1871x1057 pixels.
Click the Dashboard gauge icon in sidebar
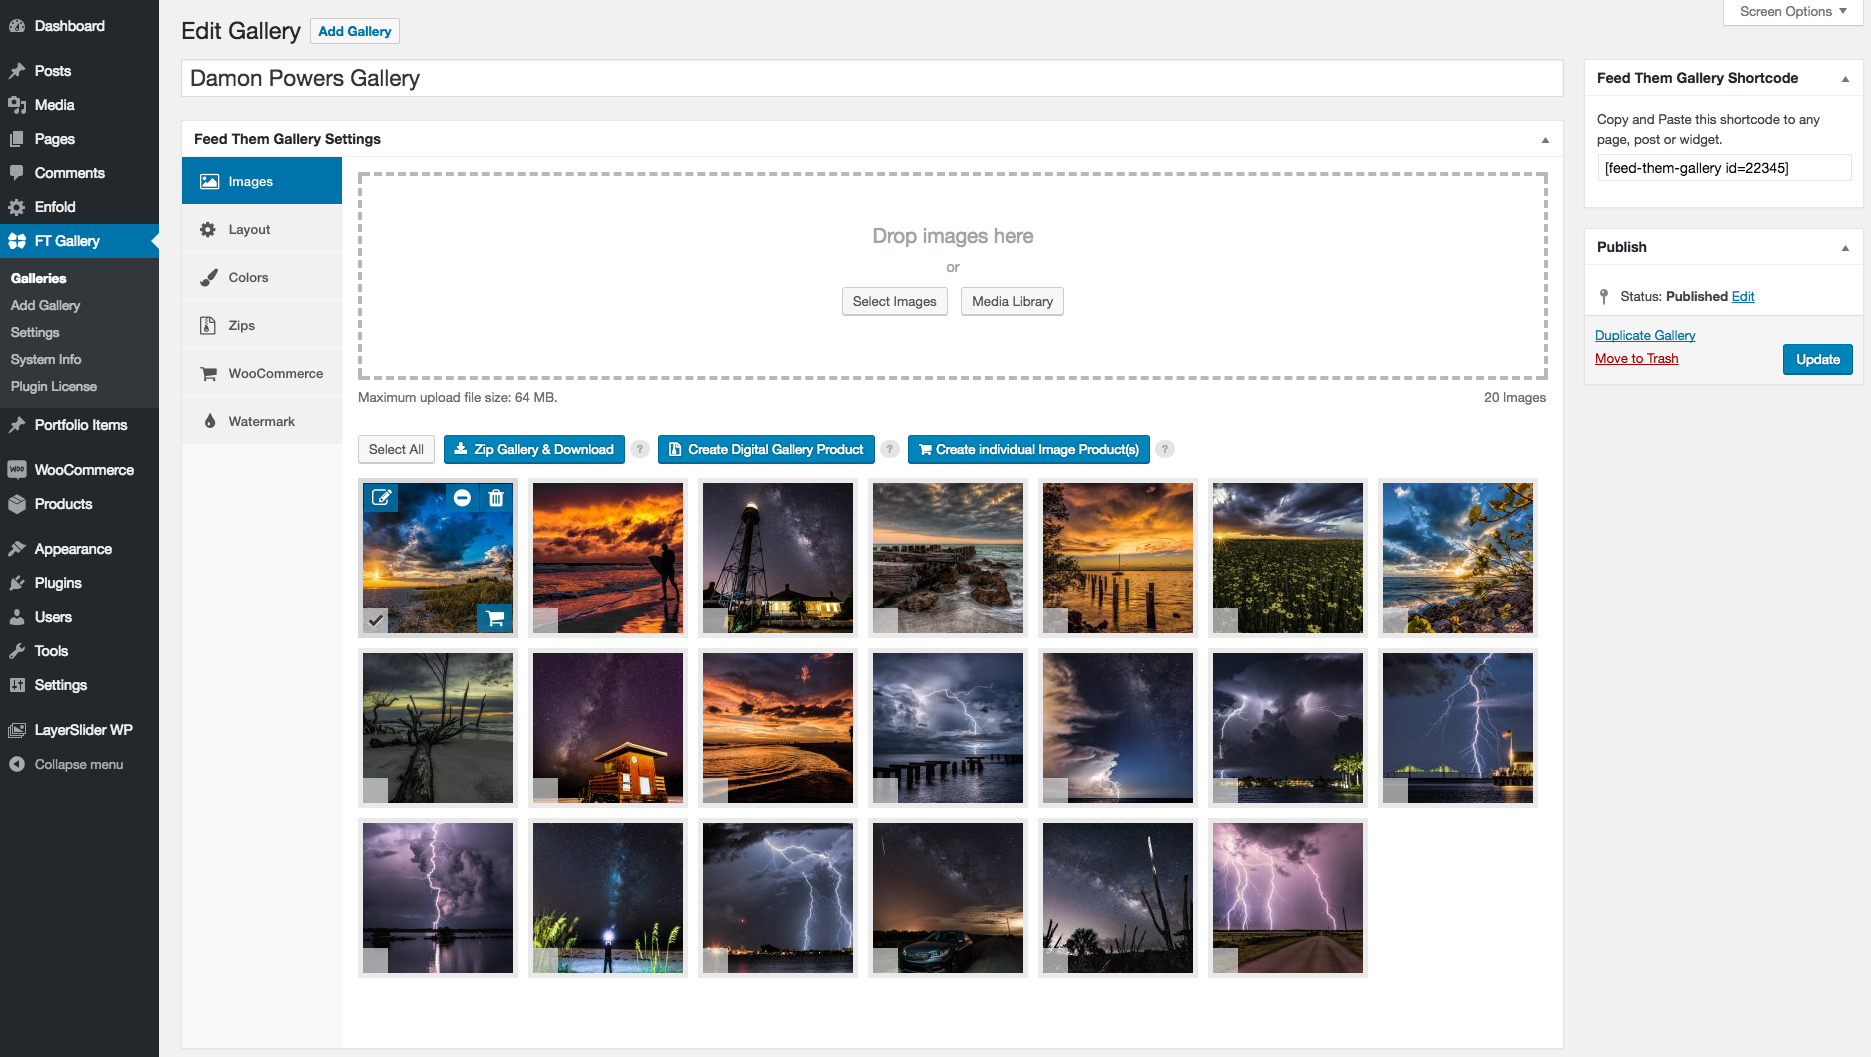pos(17,26)
